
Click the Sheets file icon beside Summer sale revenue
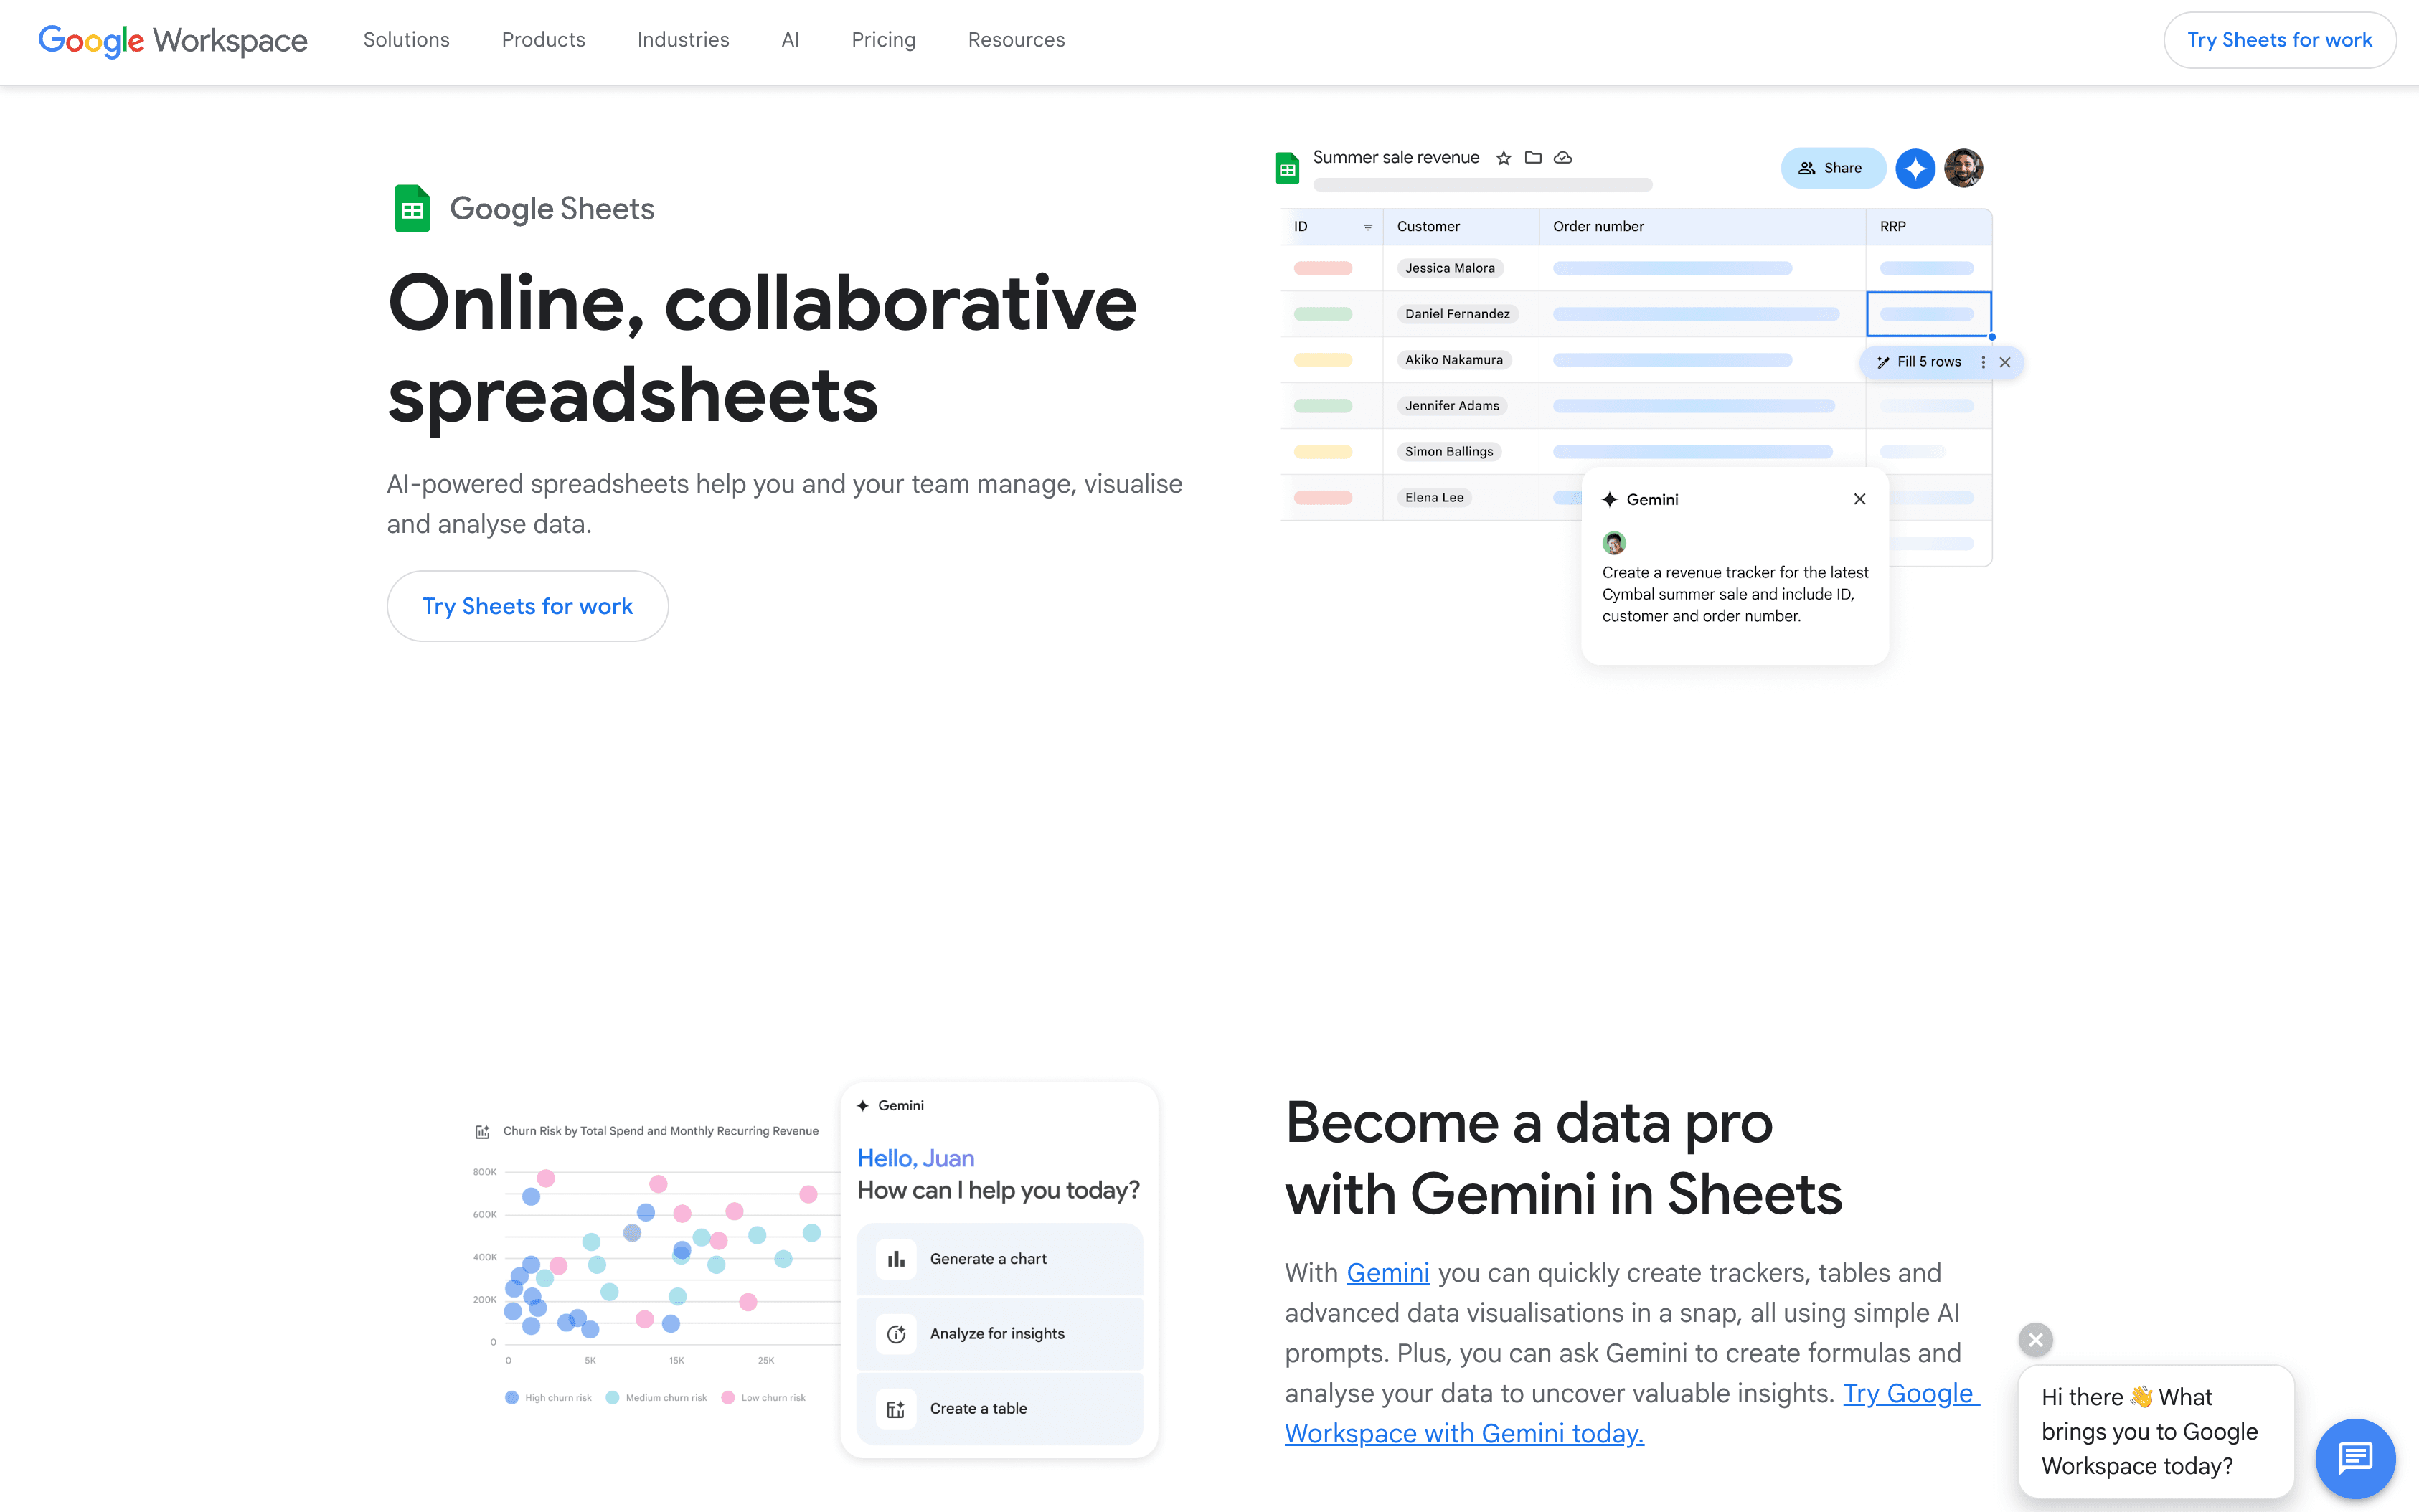tap(1288, 168)
